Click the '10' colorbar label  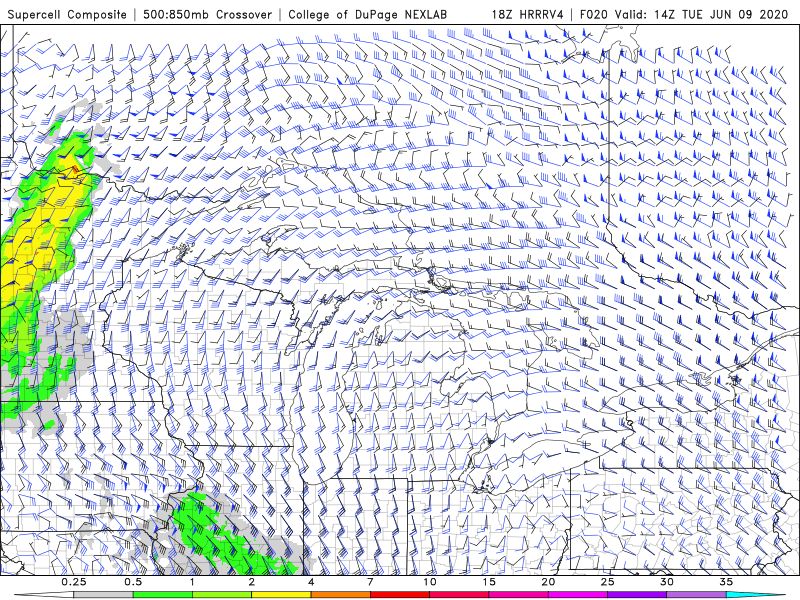pos(430,582)
